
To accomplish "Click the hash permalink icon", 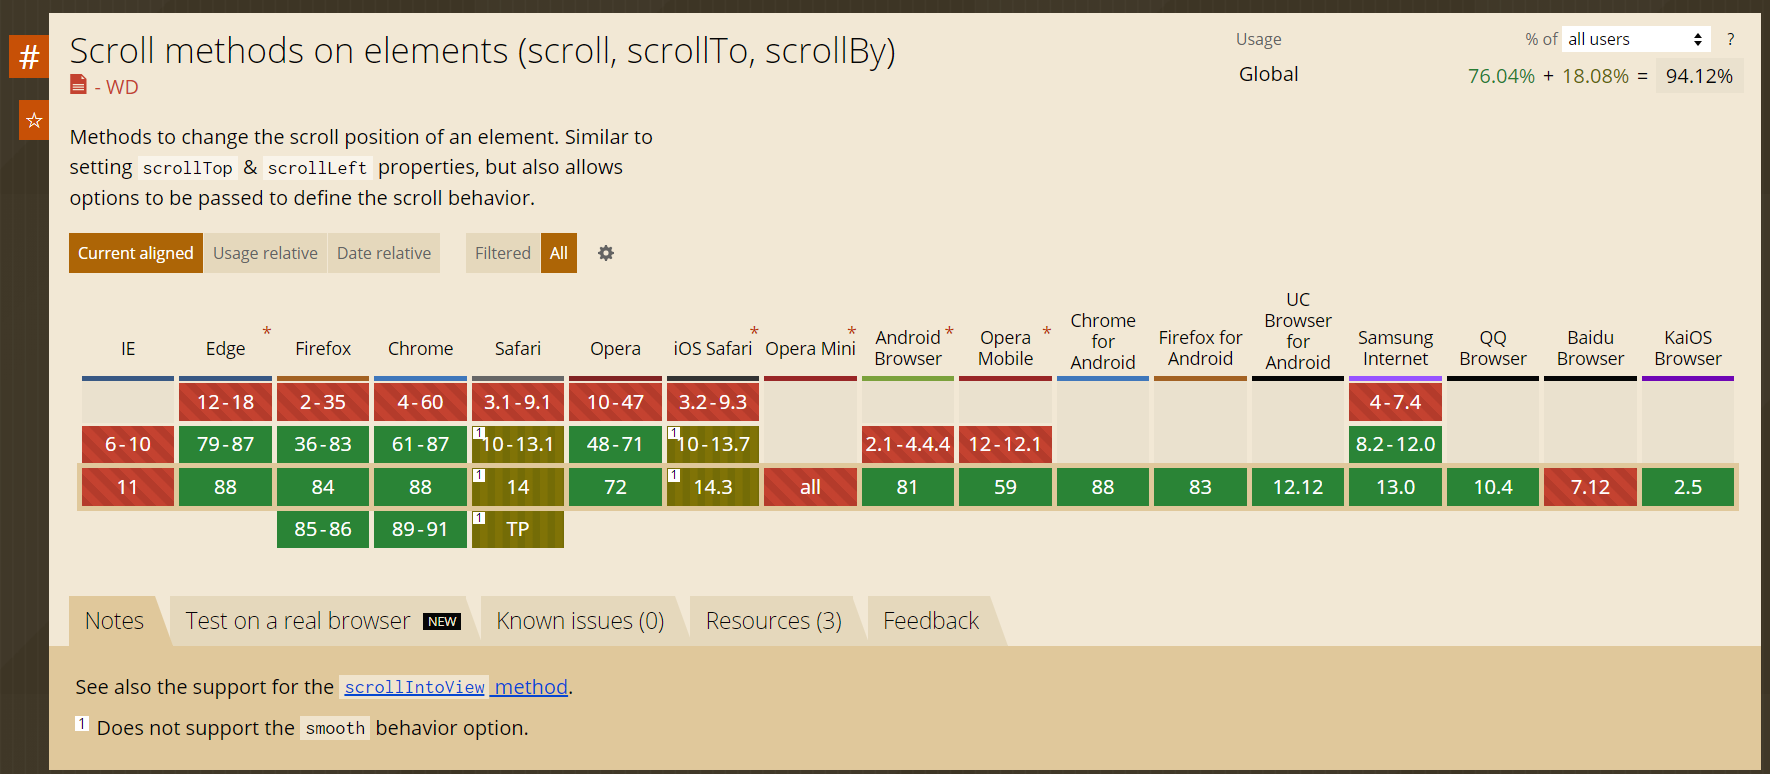I will coord(29,57).
